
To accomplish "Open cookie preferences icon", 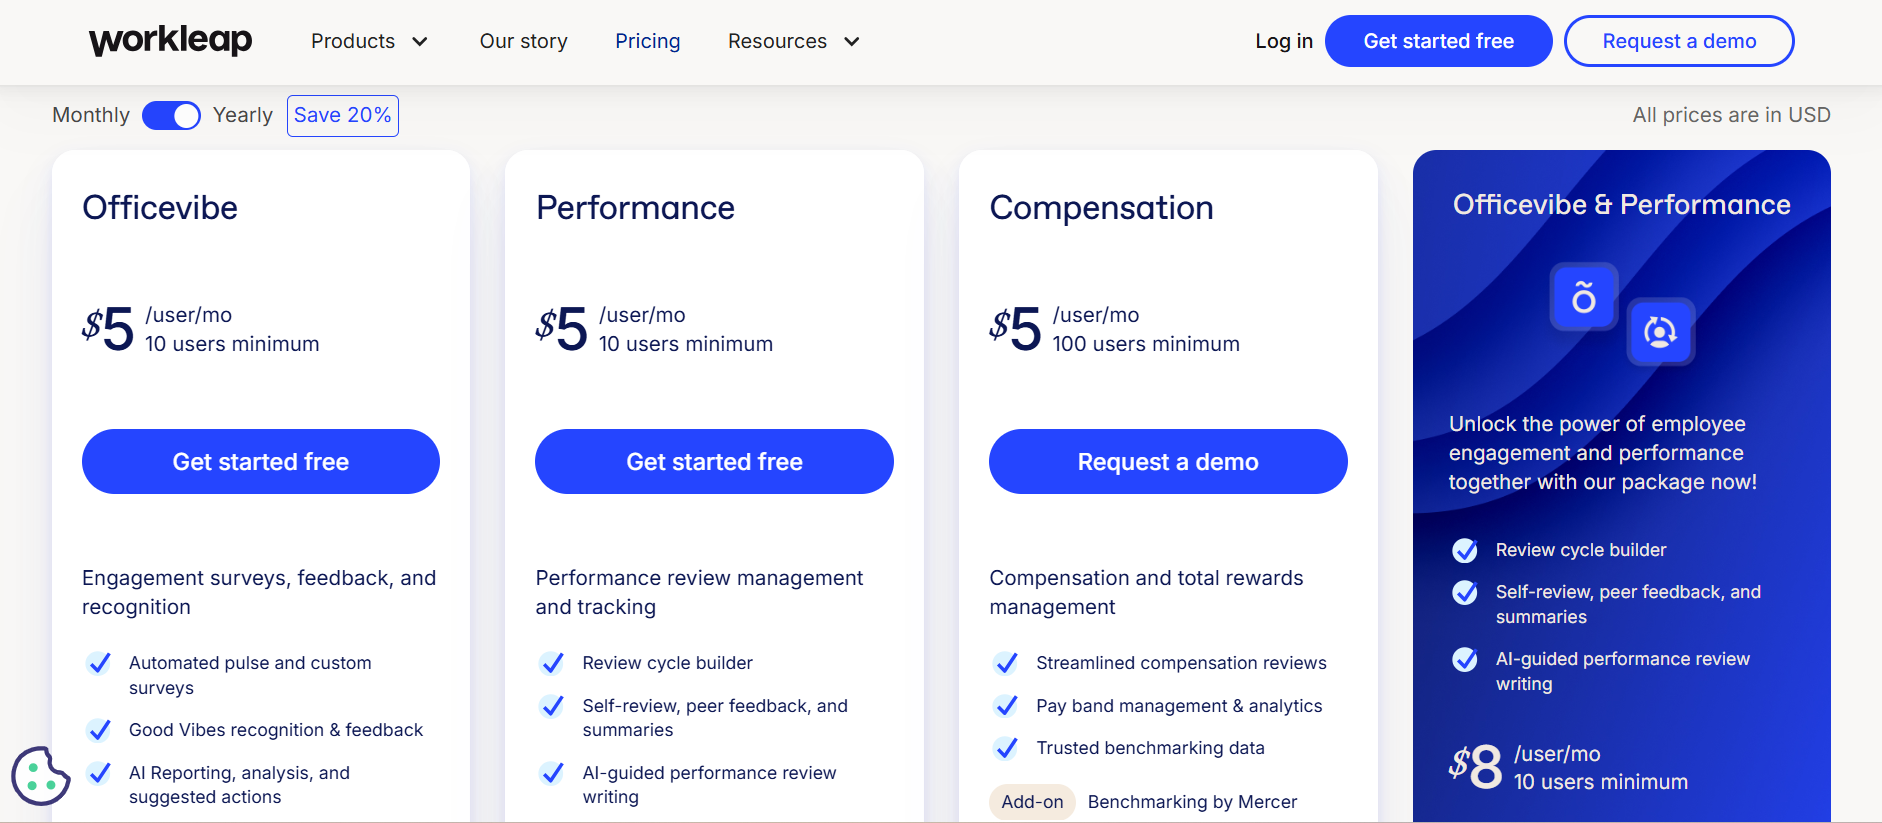I will (x=40, y=775).
